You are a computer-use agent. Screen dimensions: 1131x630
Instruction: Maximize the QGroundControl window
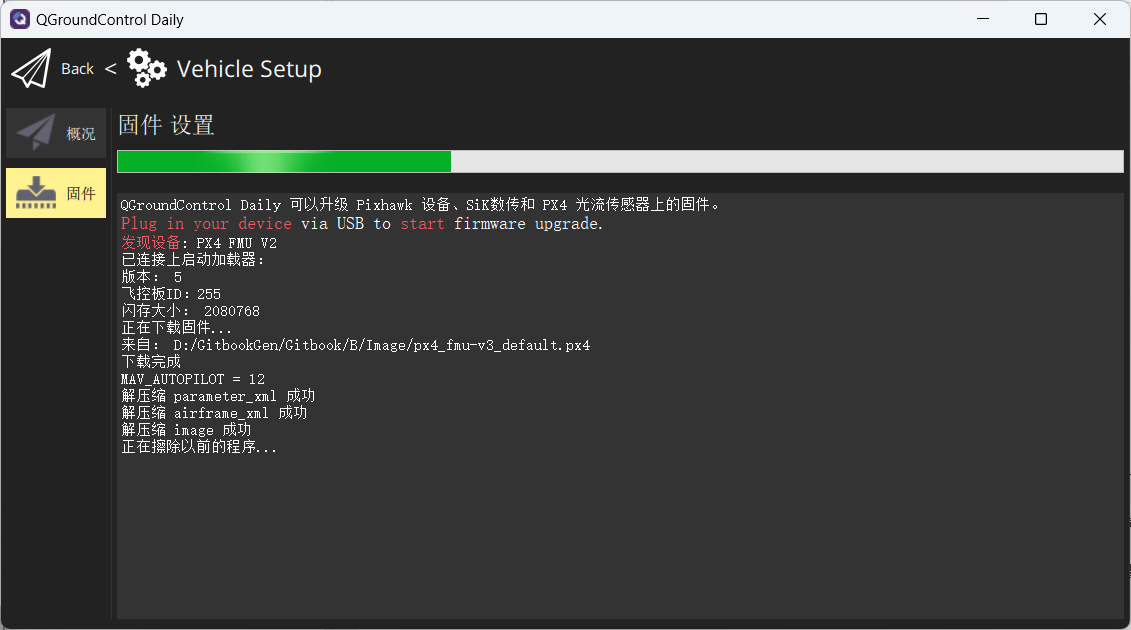pyautogui.click(x=1041, y=19)
